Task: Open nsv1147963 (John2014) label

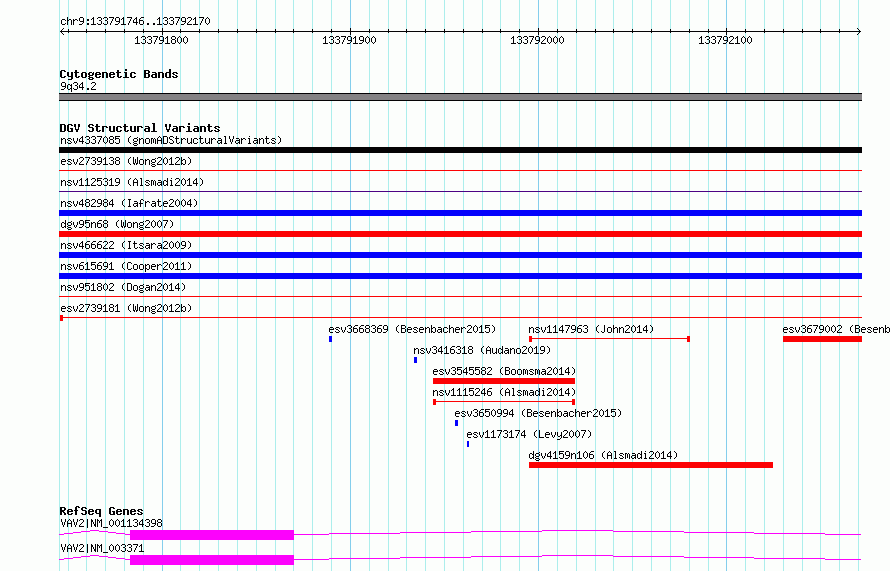Action: click(x=591, y=329)
